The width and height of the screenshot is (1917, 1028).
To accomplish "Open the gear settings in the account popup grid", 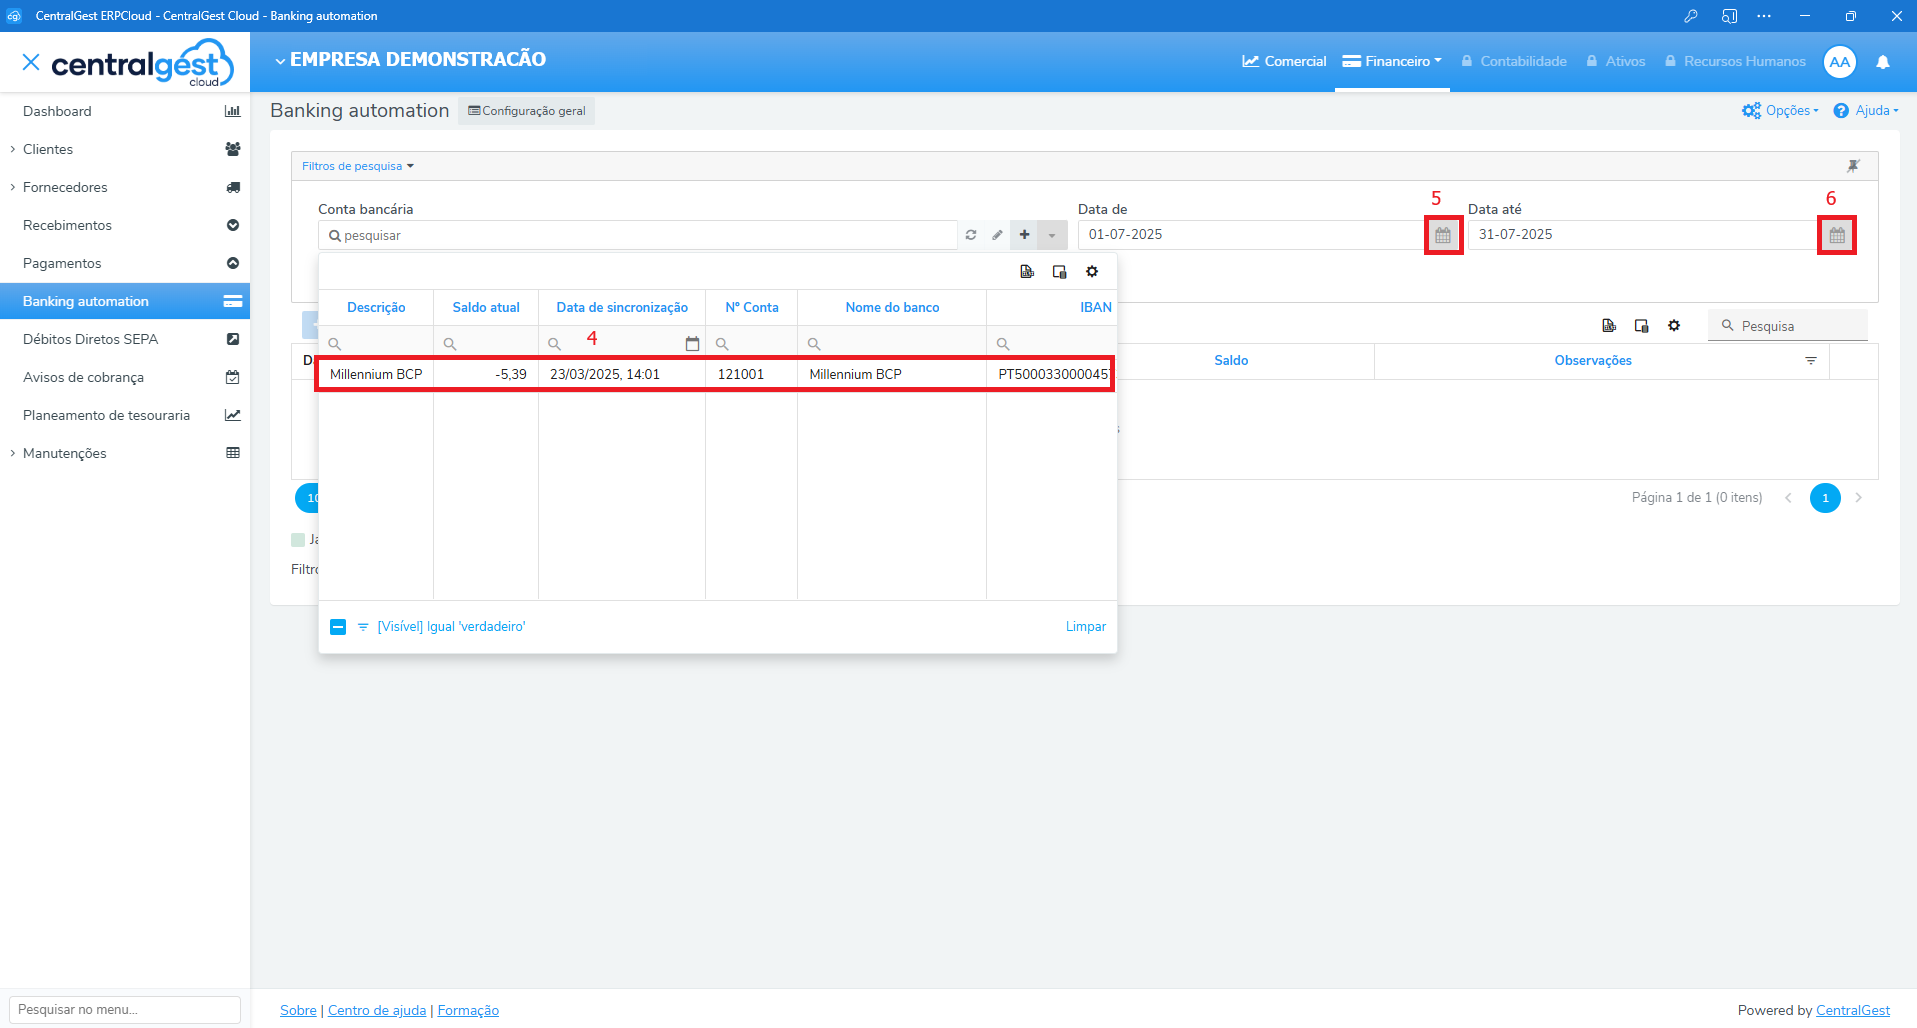I will pyautogui.click(x=1092, y=271).
